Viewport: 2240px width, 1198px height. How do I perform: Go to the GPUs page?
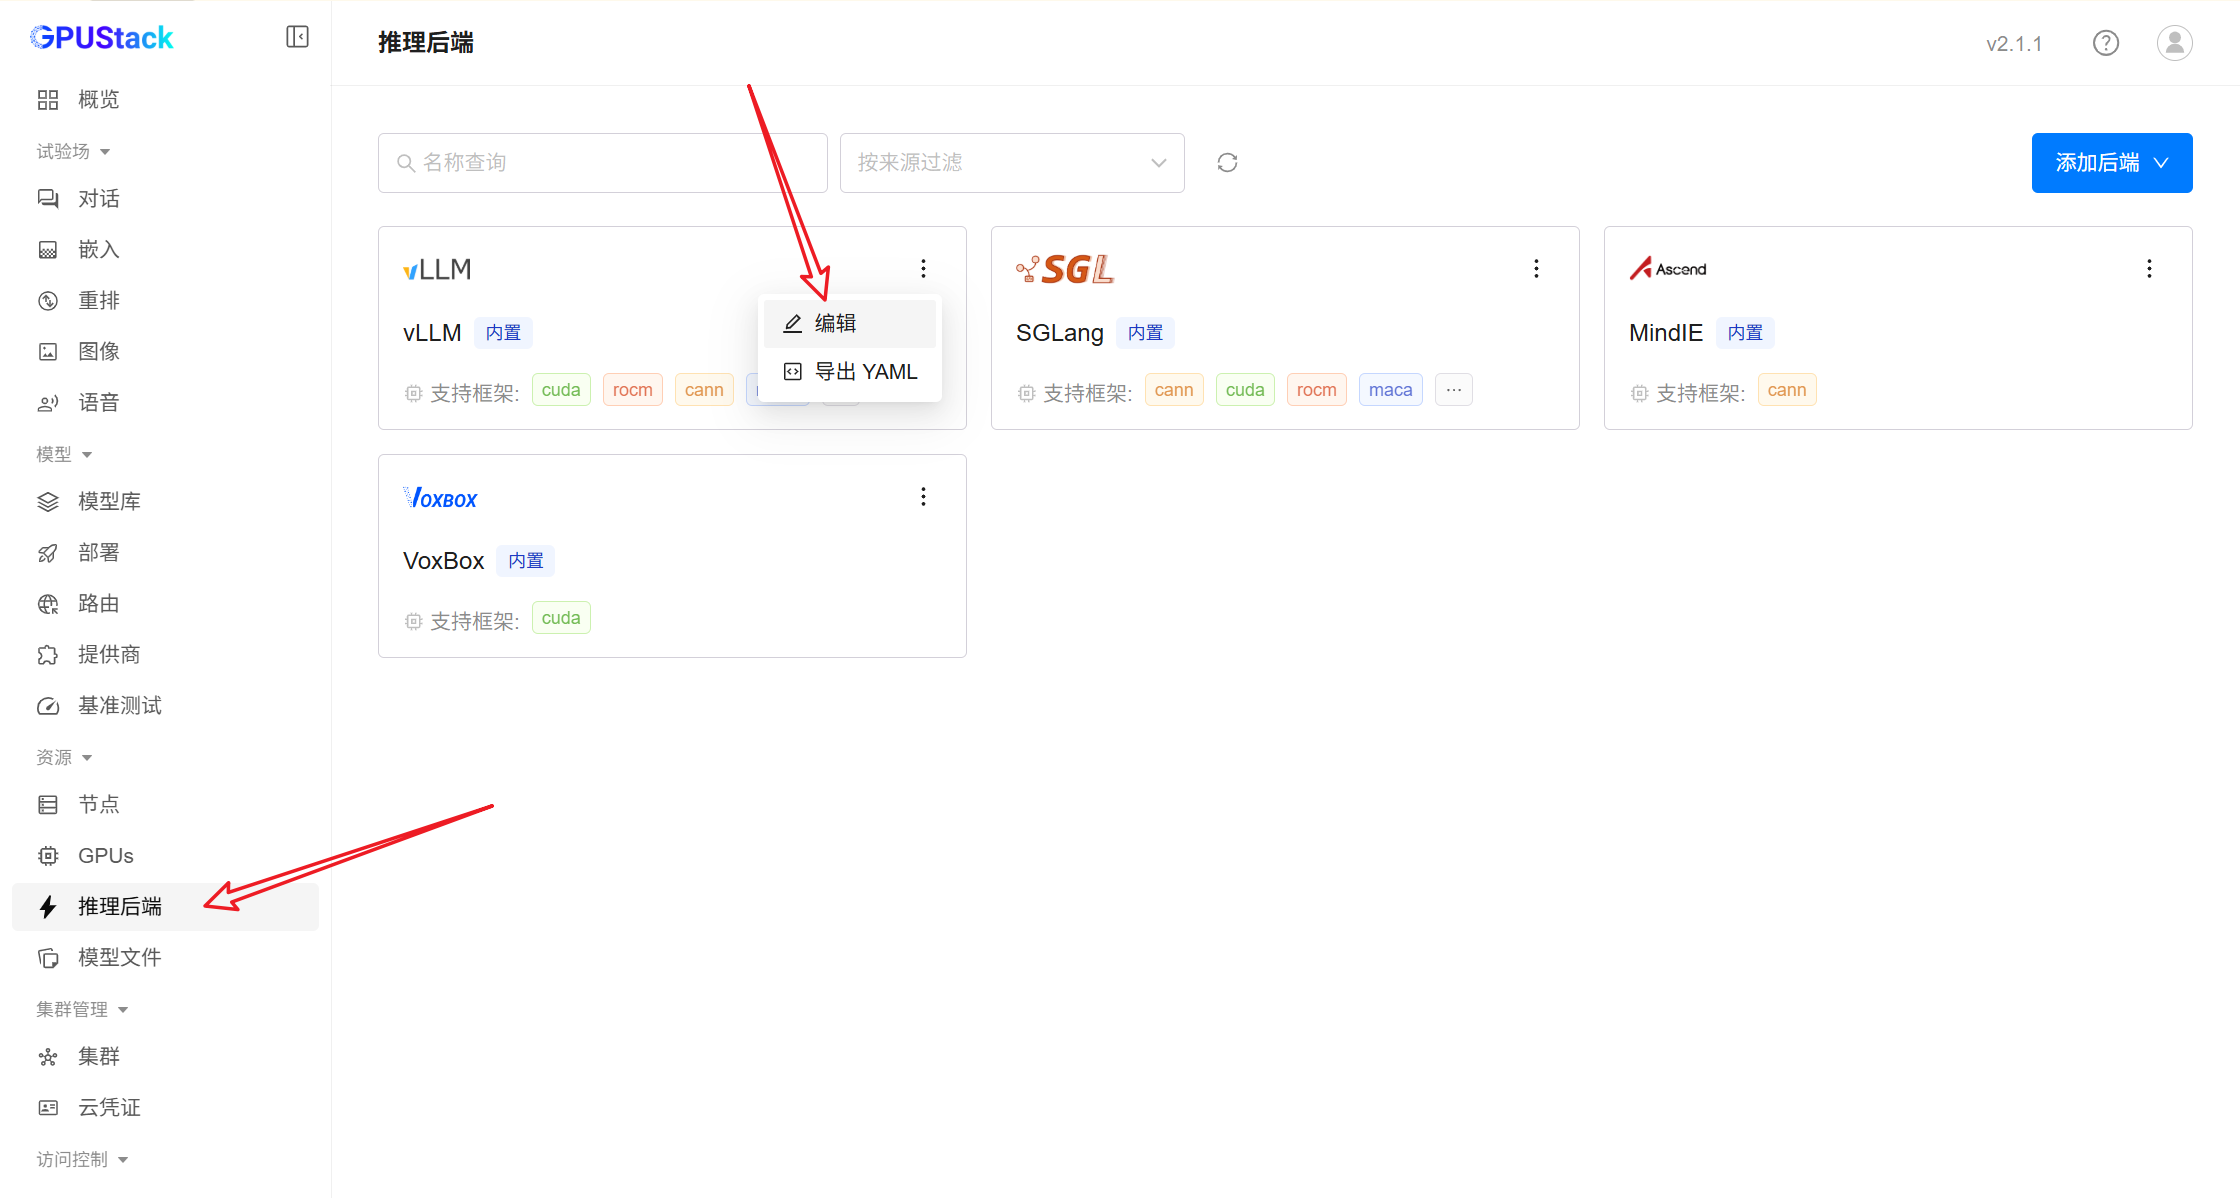coord(105,856)
